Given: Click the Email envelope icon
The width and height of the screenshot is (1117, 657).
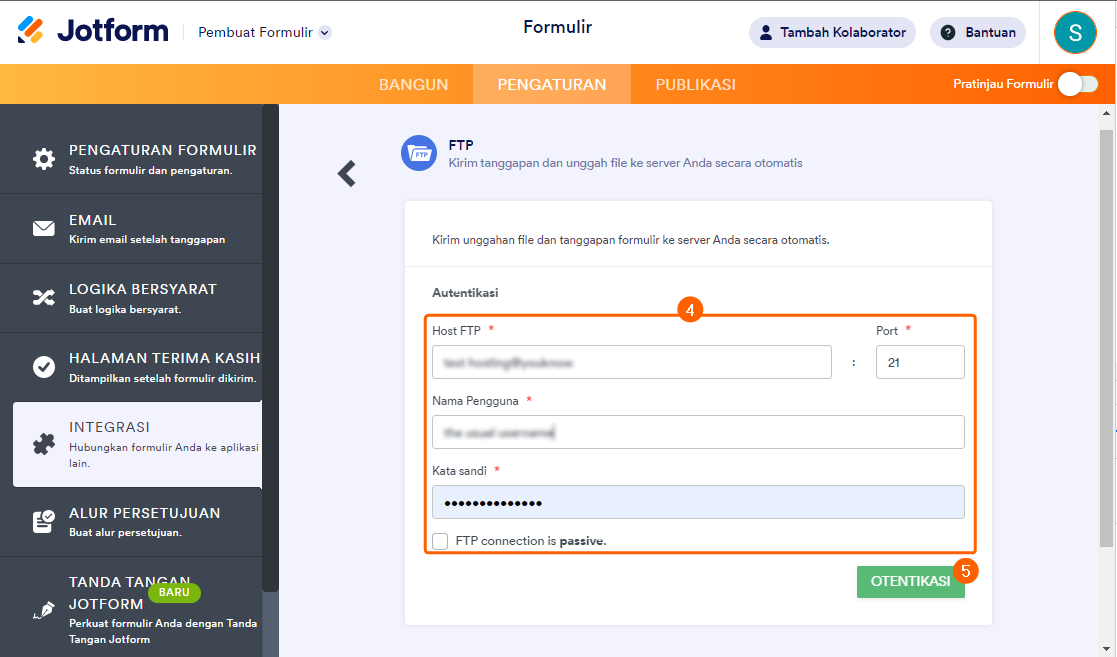Looking at the screenshot, I should pyautogui.click(x=44, y=228).
